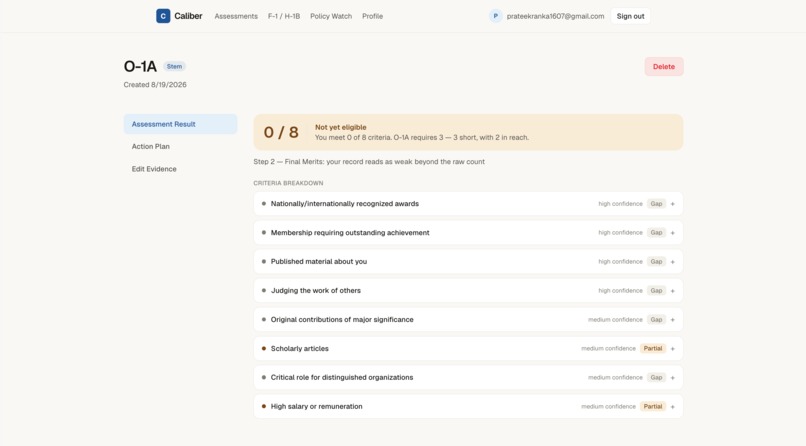This screenshot has height=446, width=806.
Task: Expand Membership requiring outstanding achievement plus
Action: click(672, 233)
